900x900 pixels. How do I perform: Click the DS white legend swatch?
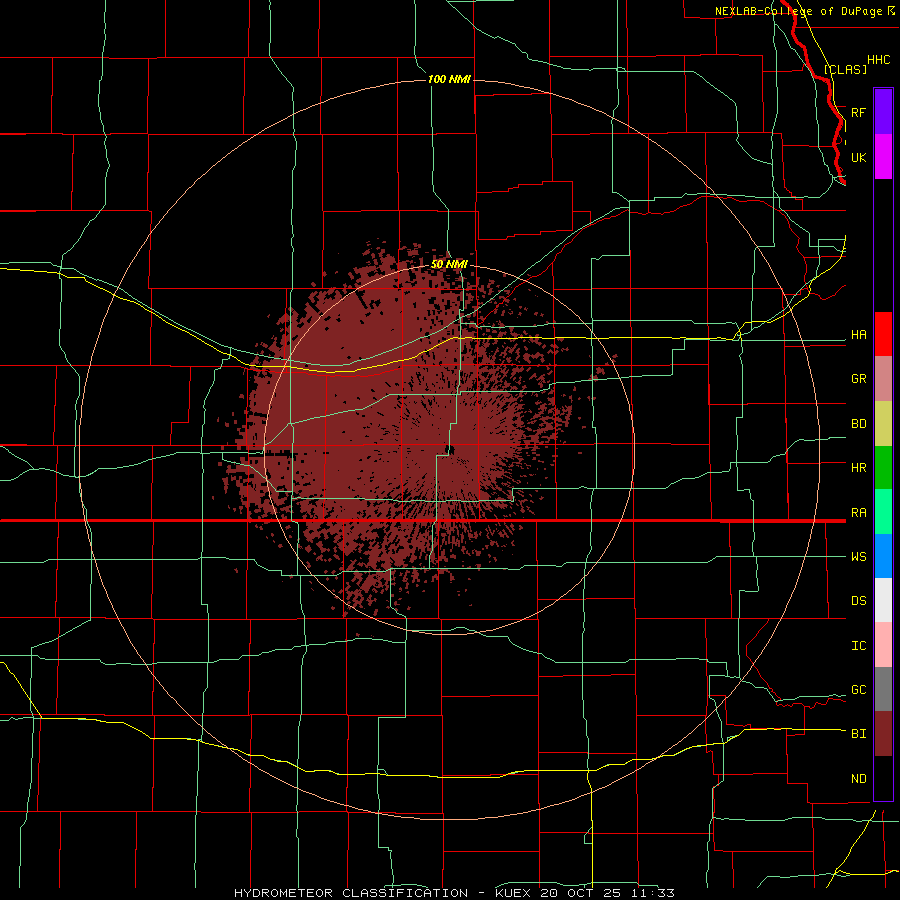click(x=883, y=600)
